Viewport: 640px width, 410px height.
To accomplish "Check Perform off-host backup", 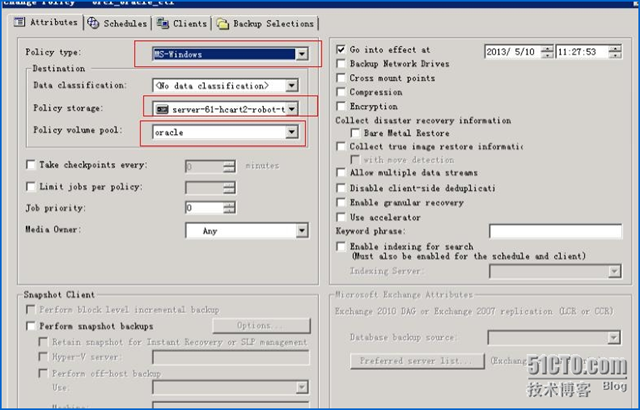I will pyautogui.click(x=43, y=373).
